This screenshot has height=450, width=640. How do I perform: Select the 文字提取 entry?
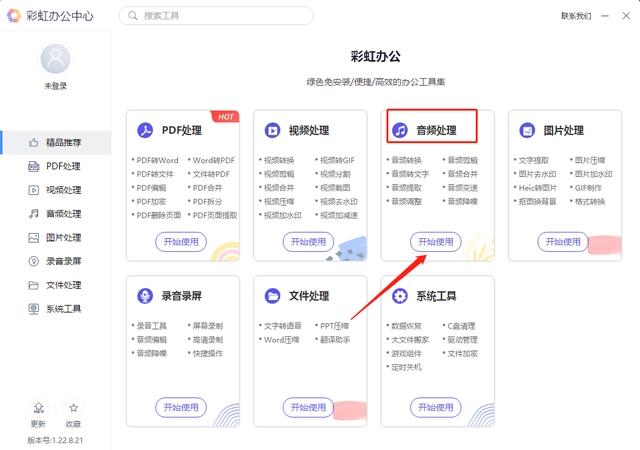coord(534,160)
